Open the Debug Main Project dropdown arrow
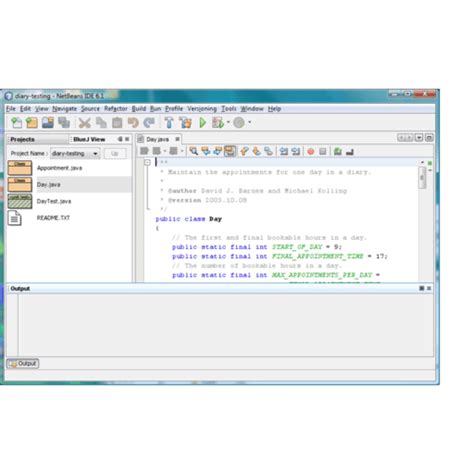The image size is (474, 474). click(228, 122)
